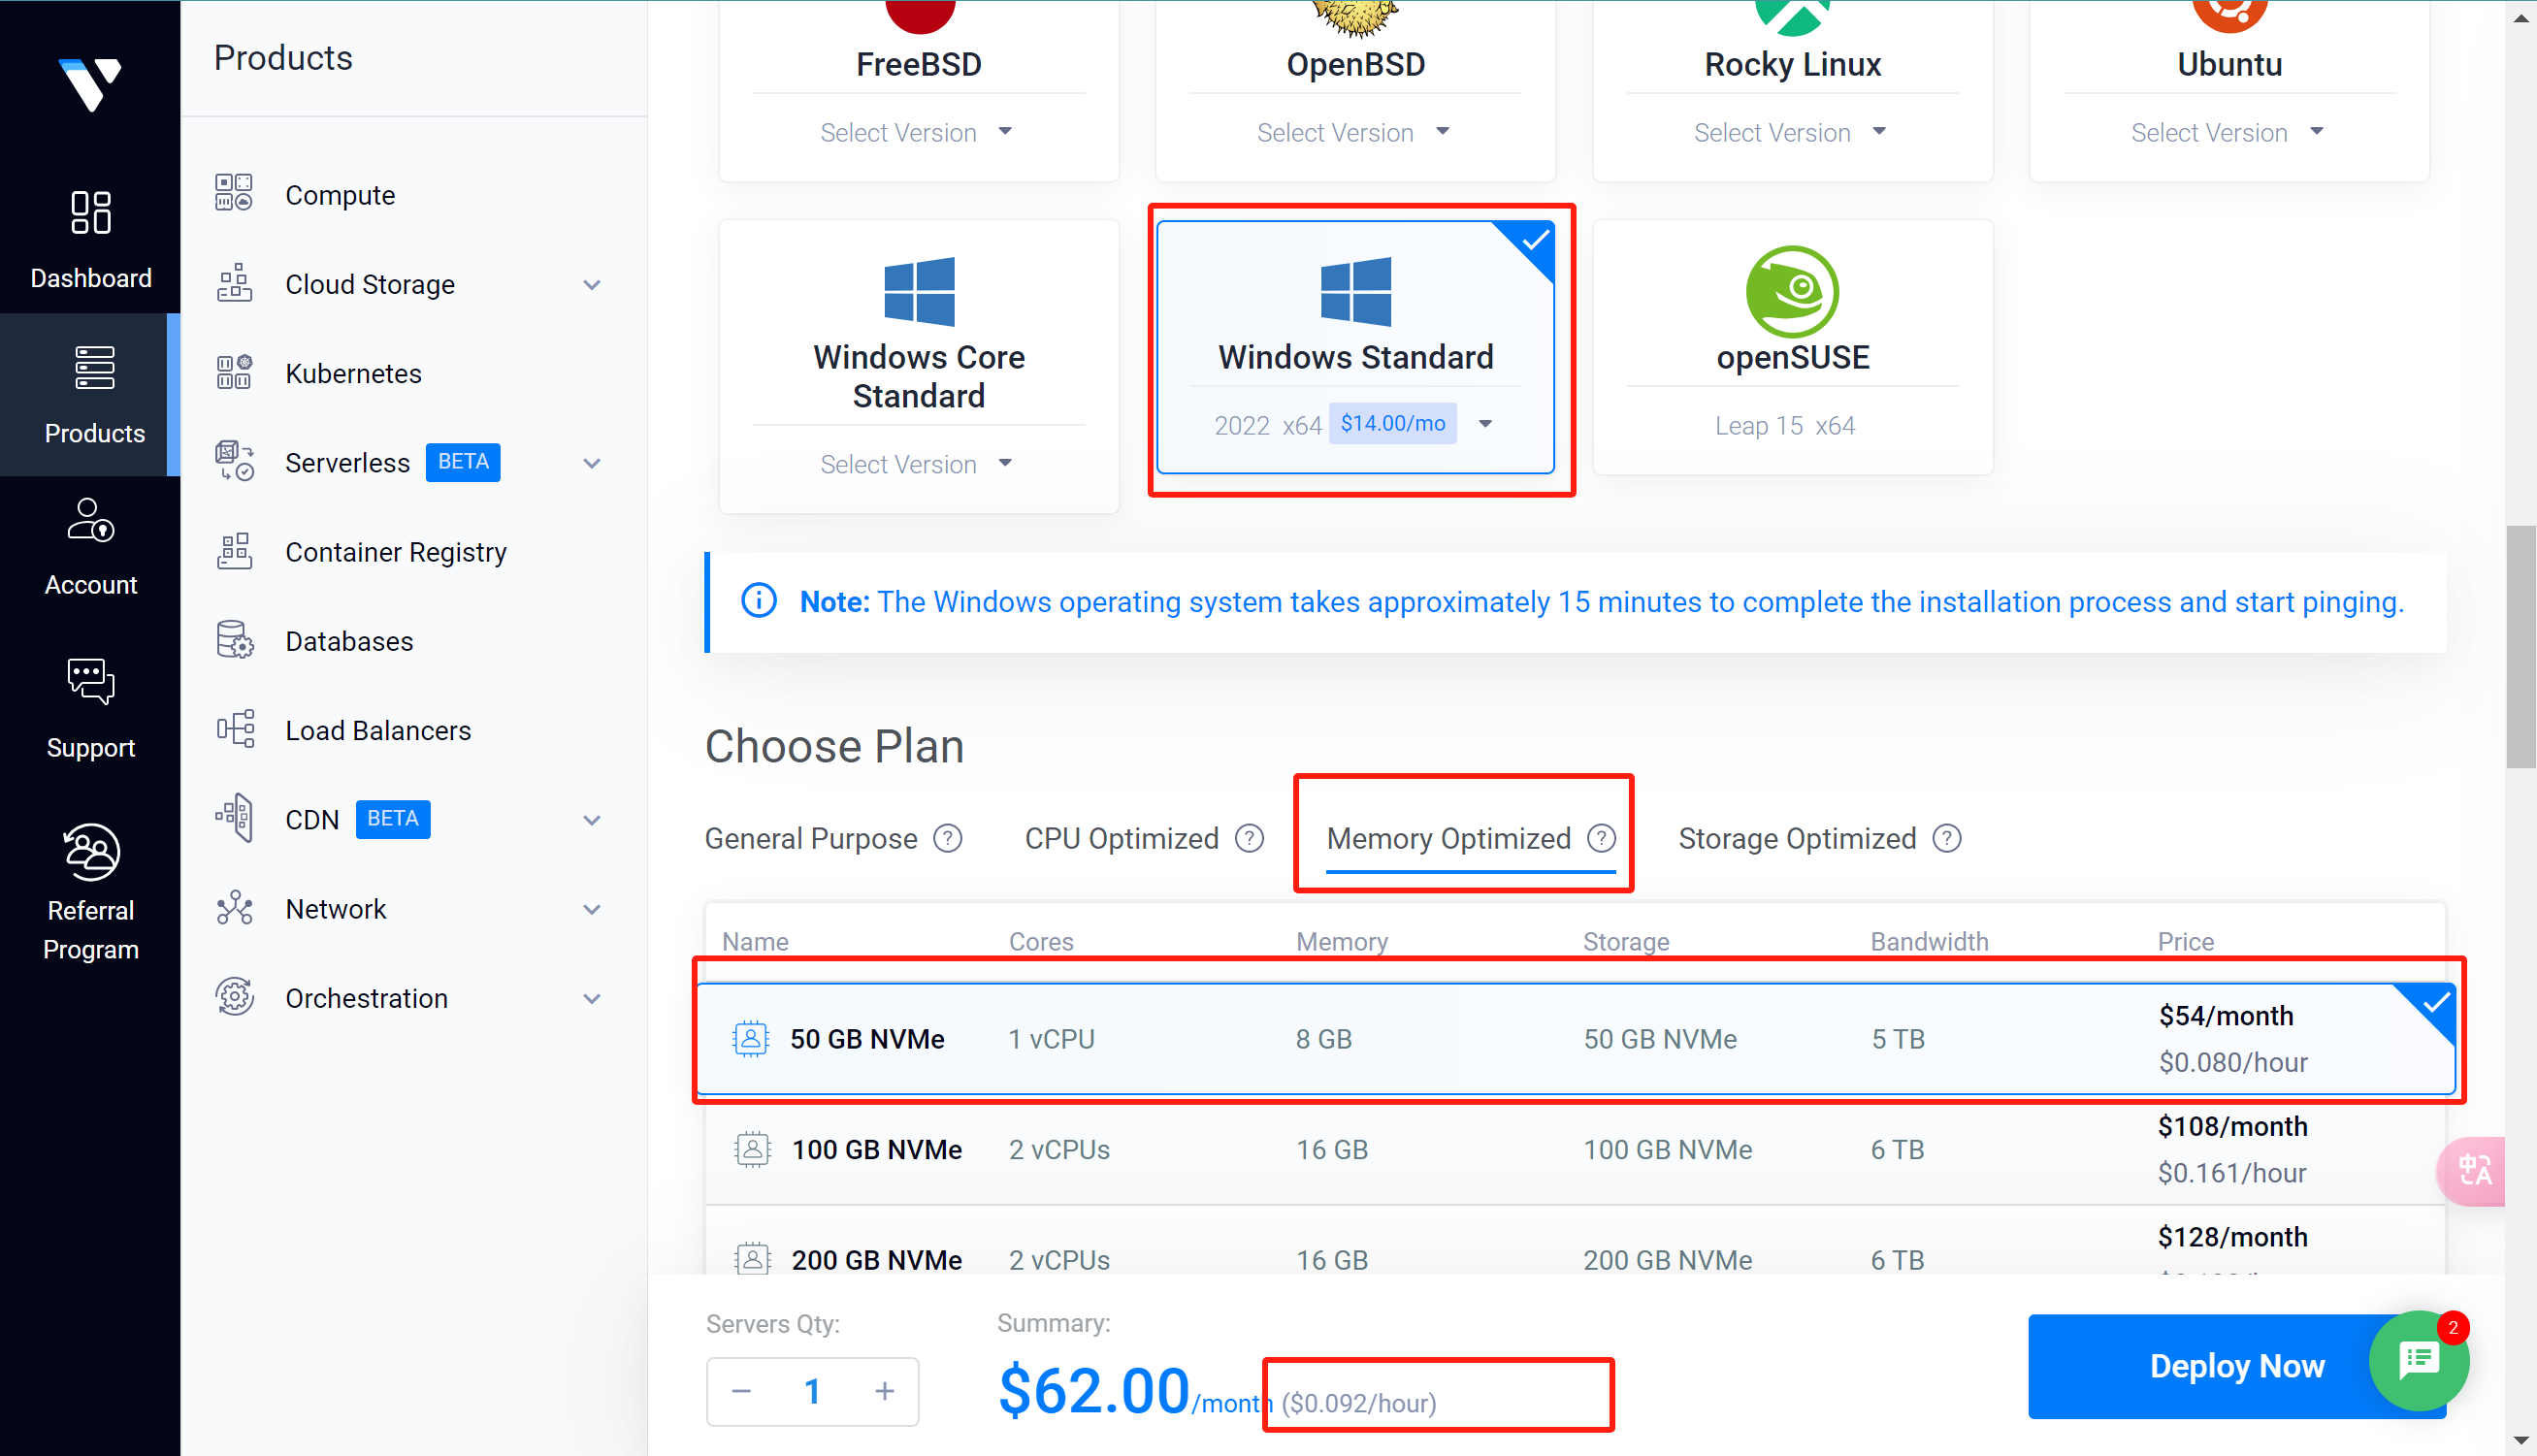Open Rocky Linux Select Version dropdown
The image size is (2537, 1456).
(x=1791, y=132)
